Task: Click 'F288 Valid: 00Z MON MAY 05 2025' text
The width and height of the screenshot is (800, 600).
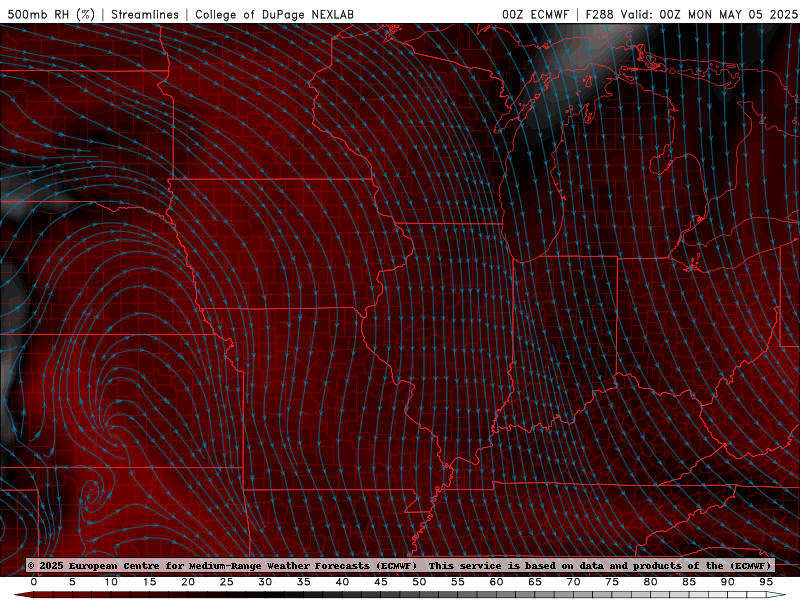Action: [x=691, y=14]
